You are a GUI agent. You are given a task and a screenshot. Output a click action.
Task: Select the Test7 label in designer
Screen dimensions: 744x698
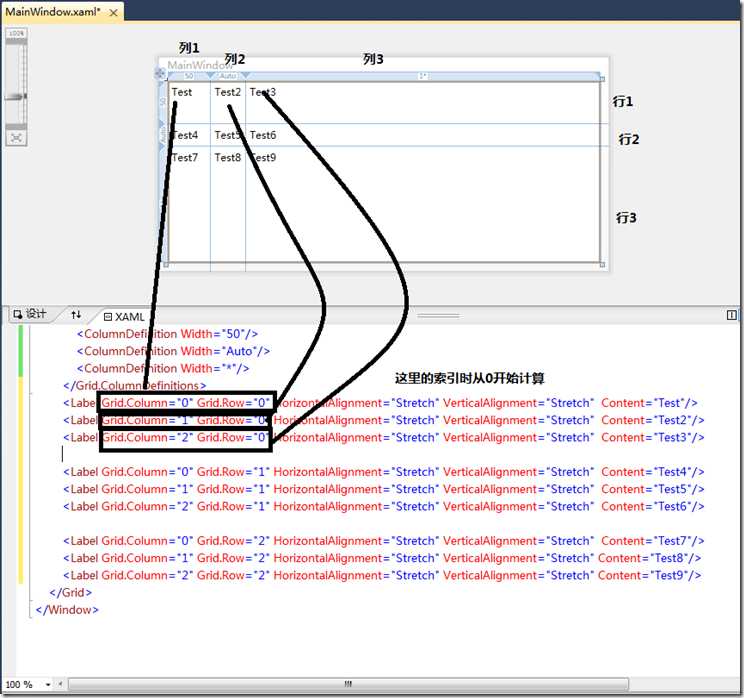[185, 158]
